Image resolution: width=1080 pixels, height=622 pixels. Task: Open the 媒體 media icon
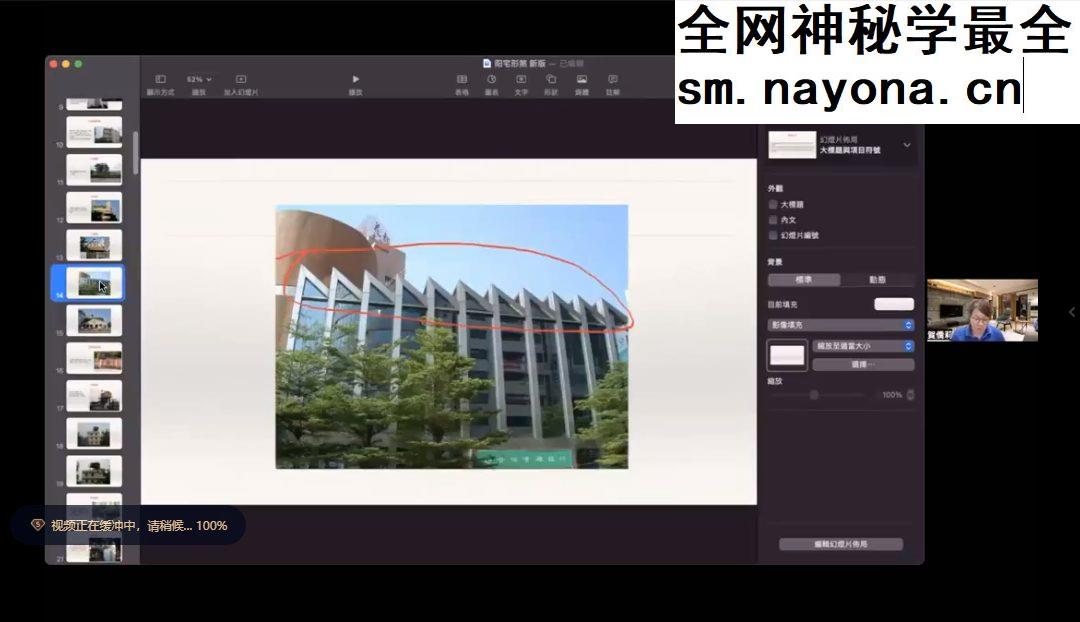(x=582, y=79)
